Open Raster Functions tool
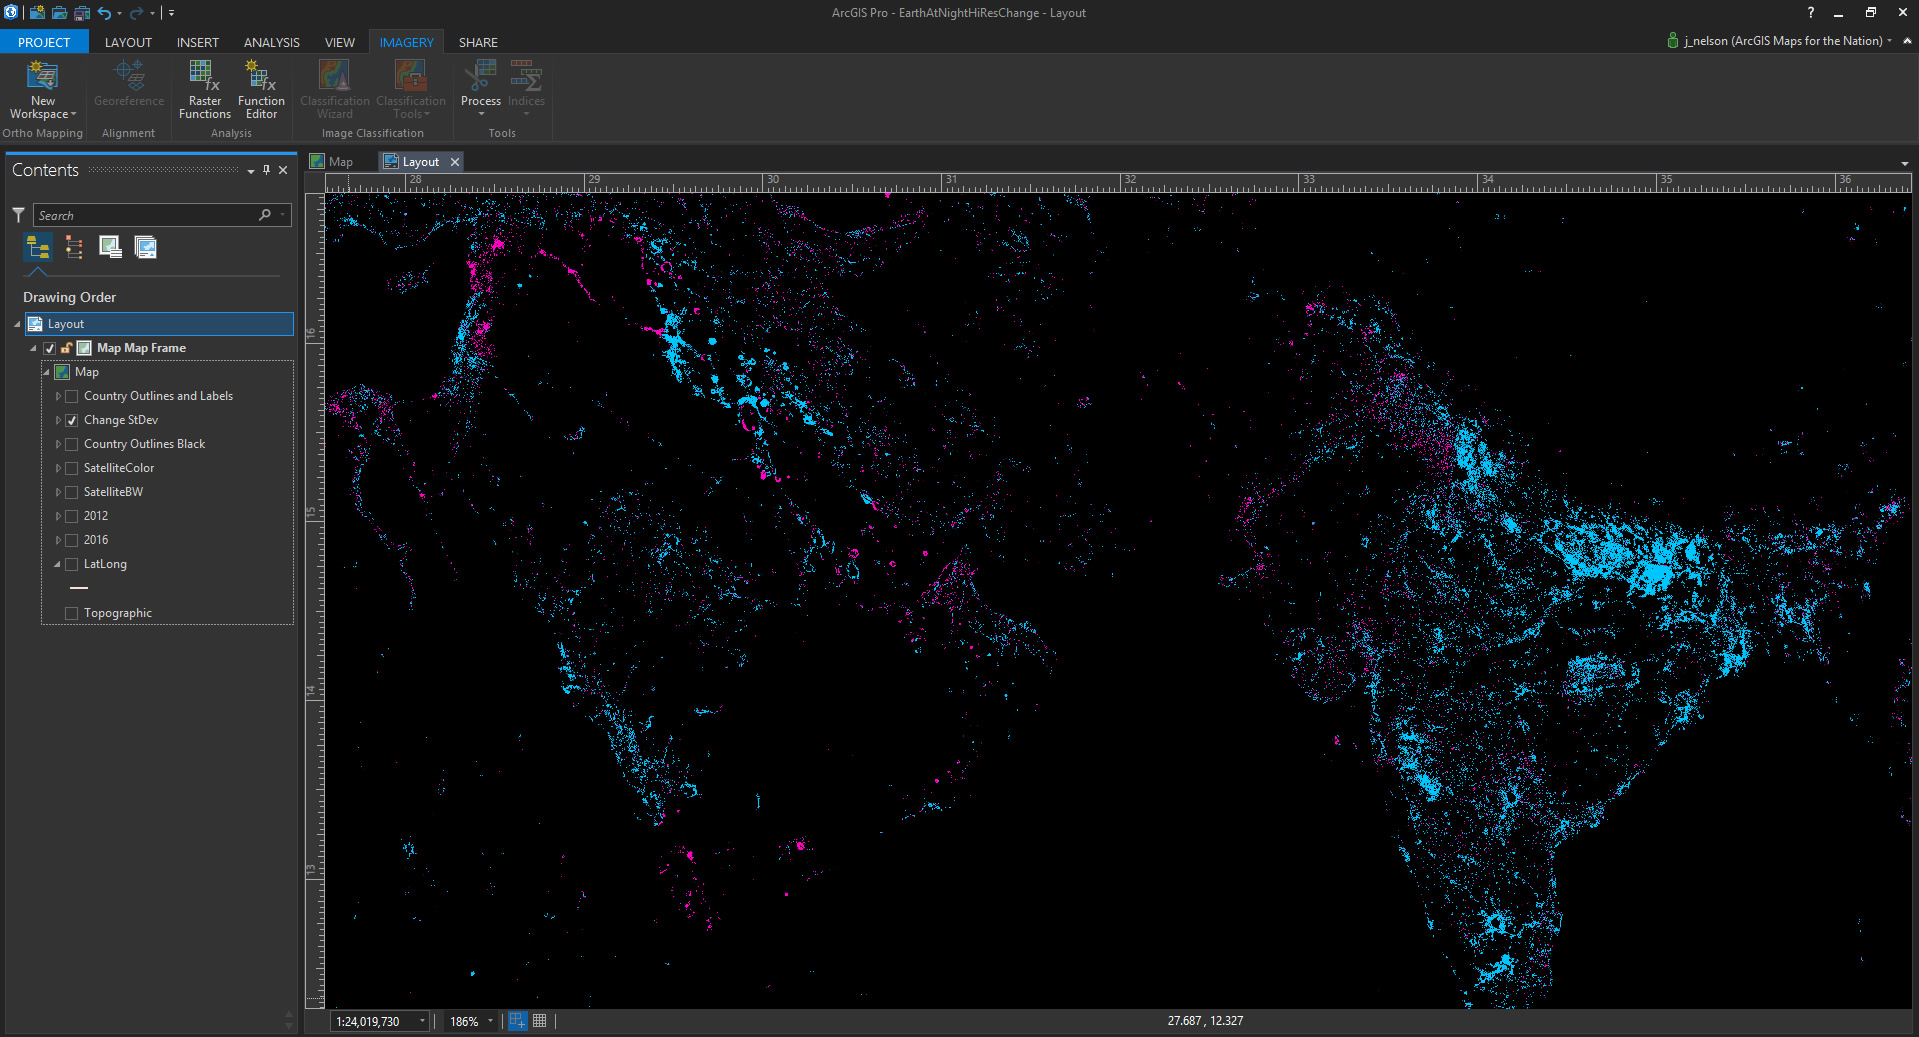 204,77
